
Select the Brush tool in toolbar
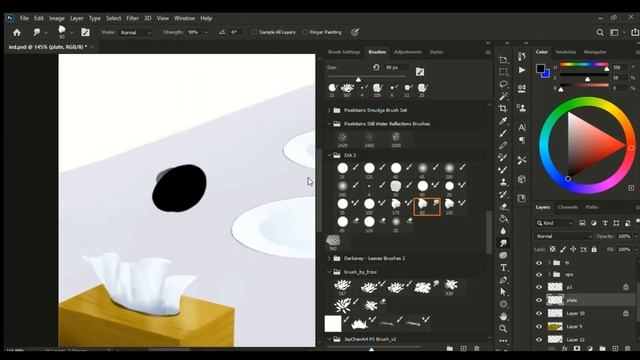pyautogui.click(x=503, y=133)
